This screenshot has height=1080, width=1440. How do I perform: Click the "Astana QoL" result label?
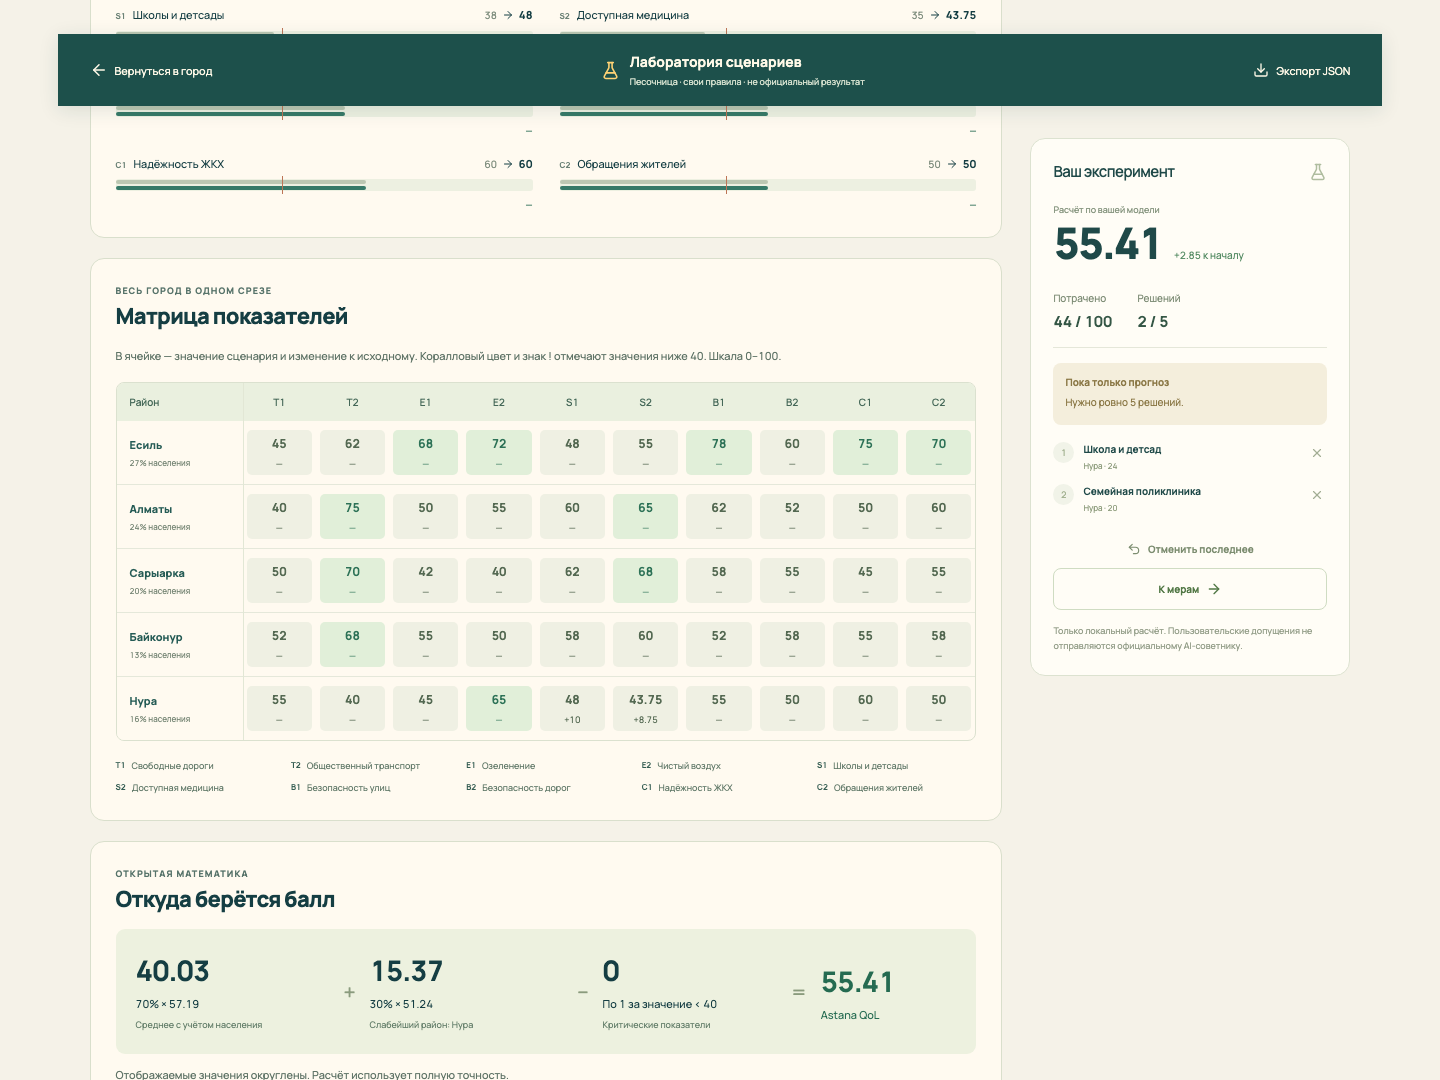850,1015
